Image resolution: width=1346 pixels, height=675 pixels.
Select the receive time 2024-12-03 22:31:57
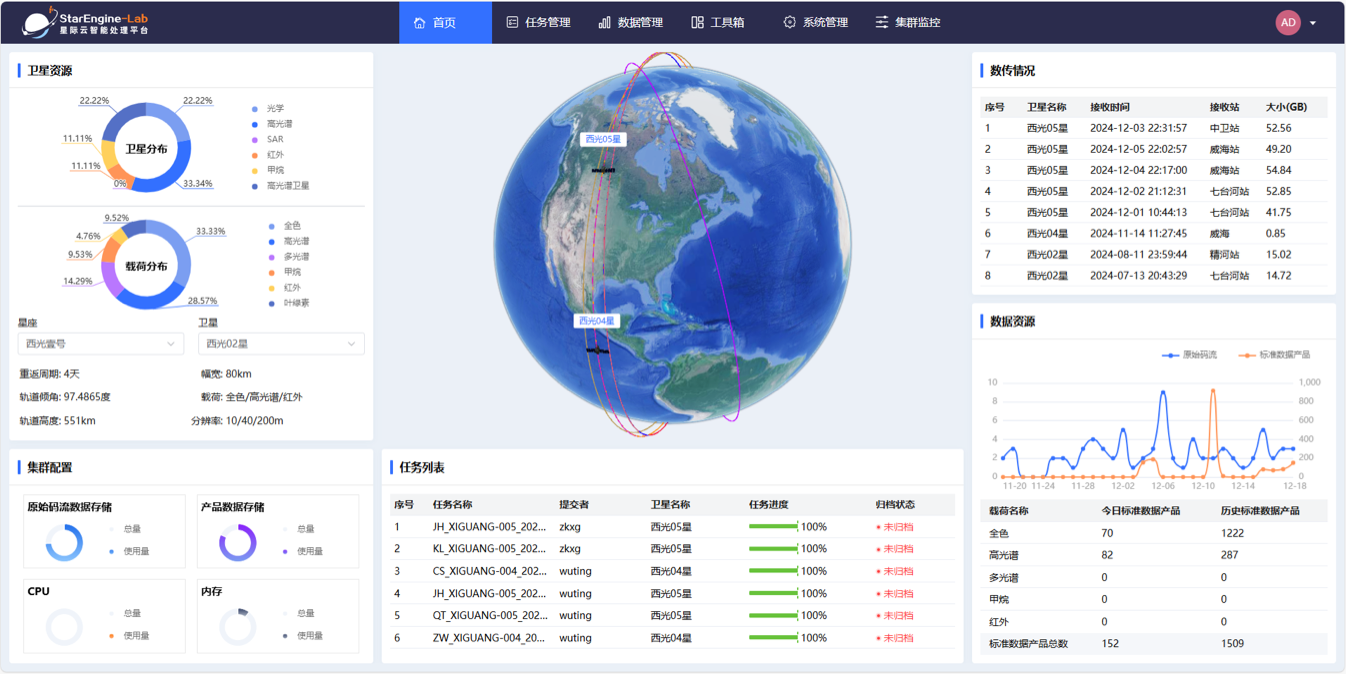[1138, 128]
